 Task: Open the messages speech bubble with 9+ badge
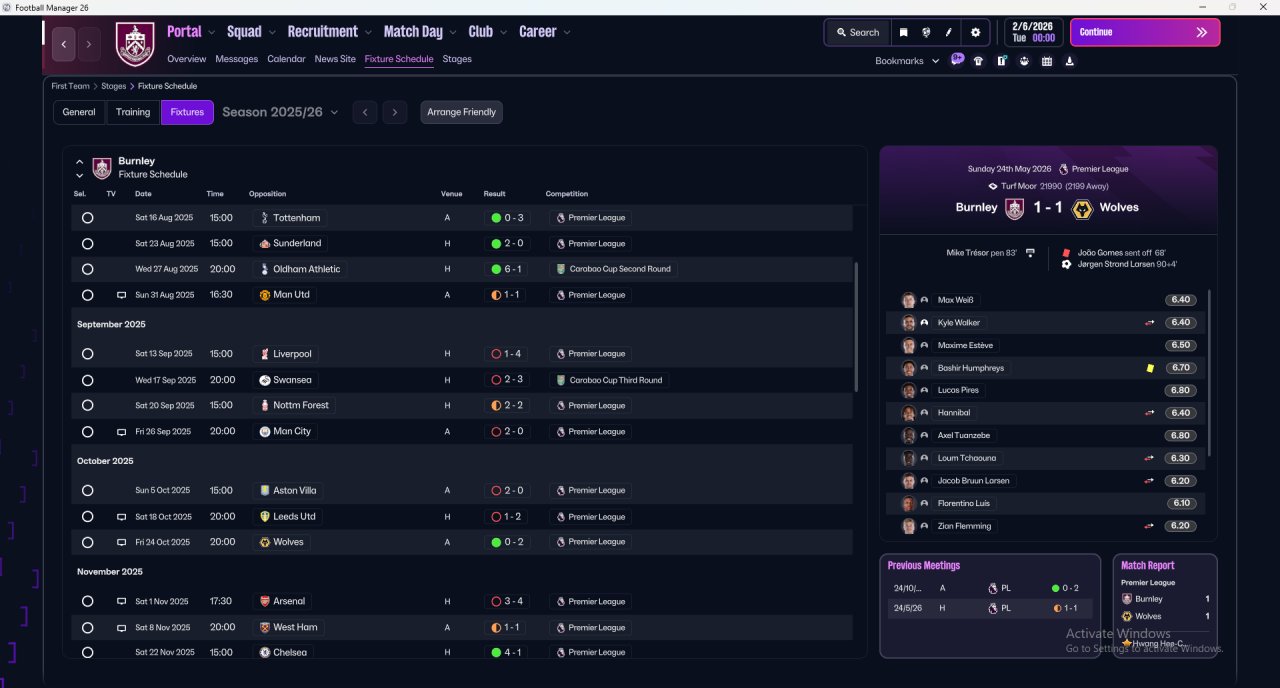tap(957, 60)
